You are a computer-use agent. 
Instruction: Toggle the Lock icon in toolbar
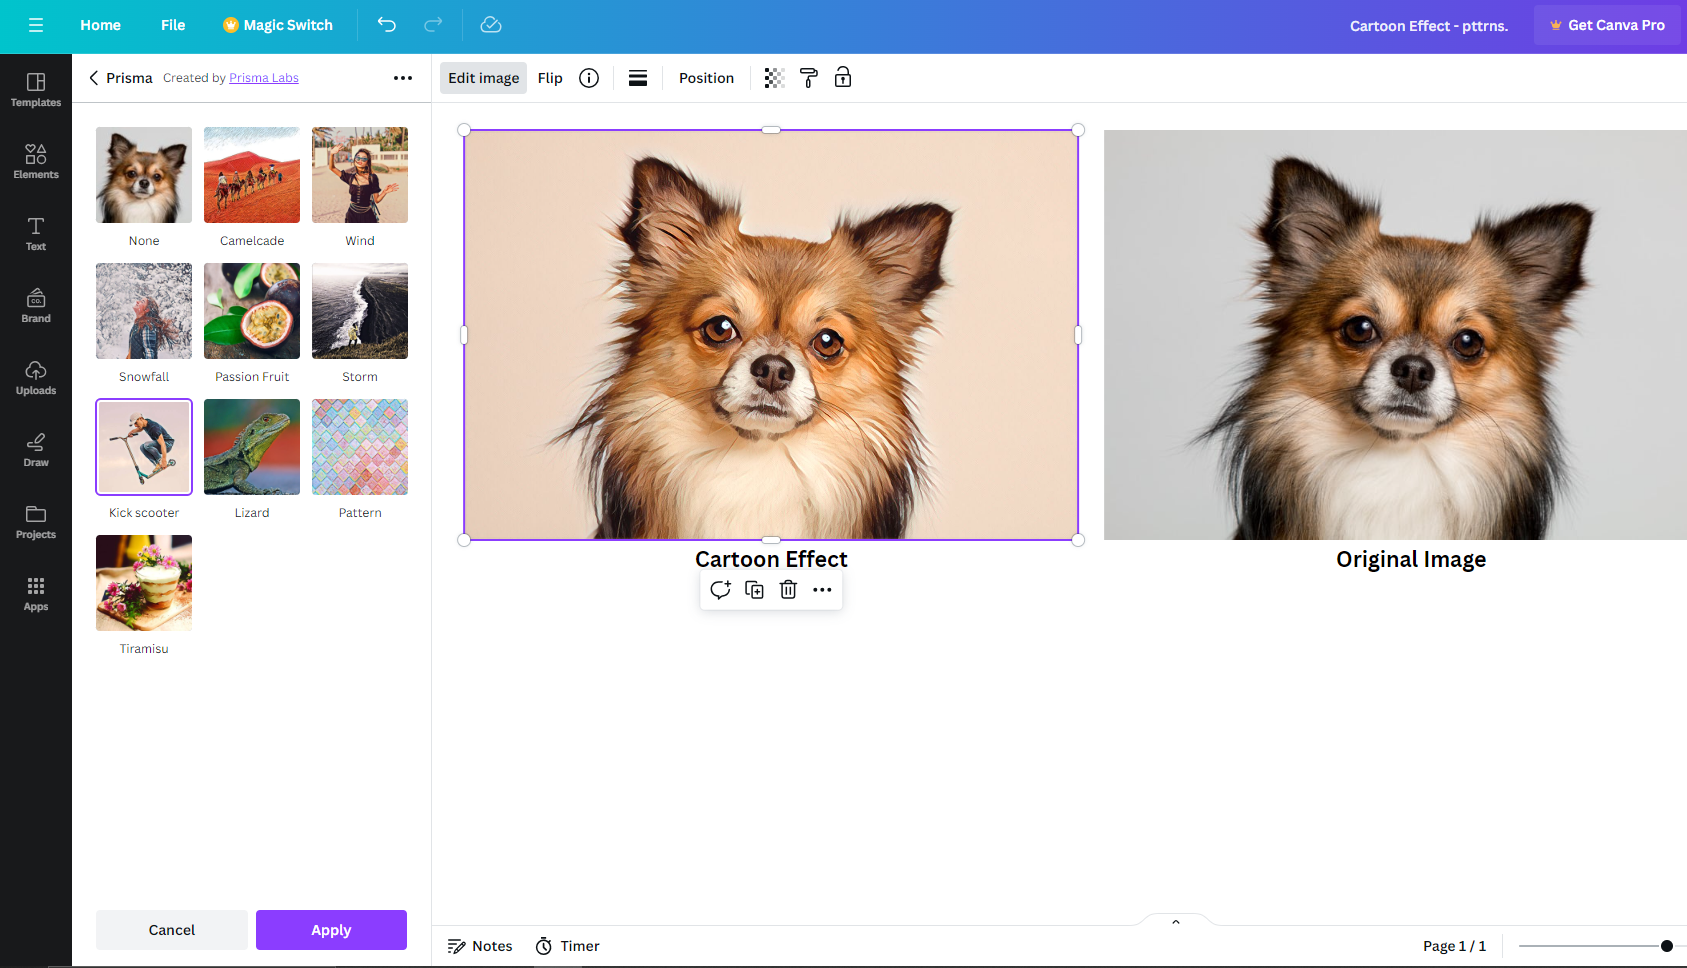843,78
